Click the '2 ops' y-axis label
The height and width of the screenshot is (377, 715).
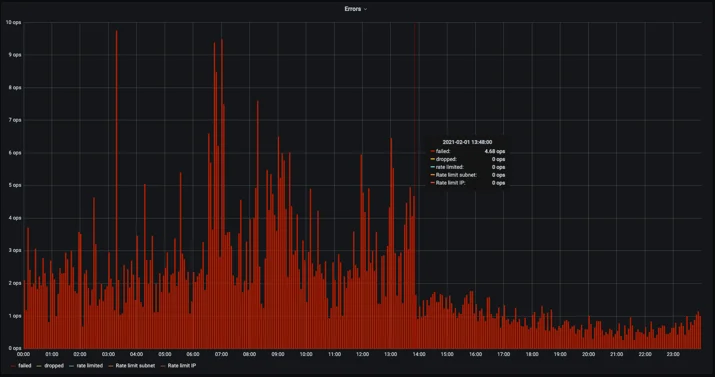pos(14,283)
